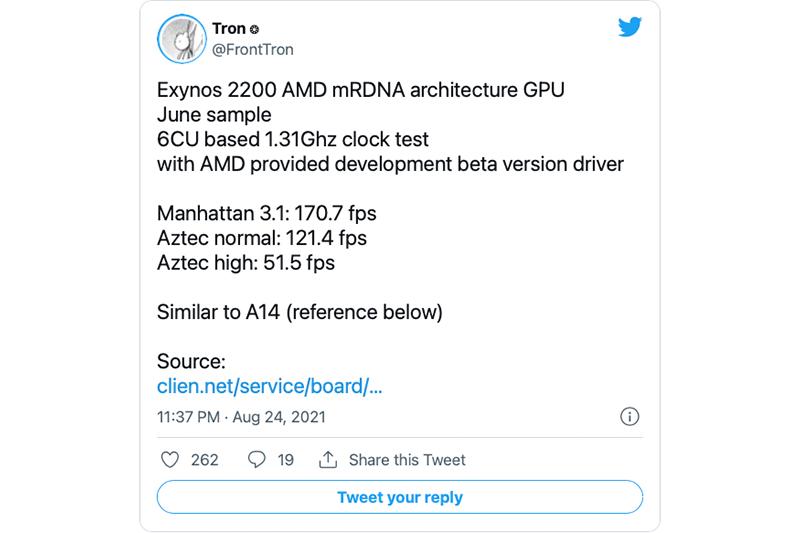Click the Manhattan 3.1 fps result line
The height and width of the screenshot is (533, 800).
(x=267, y=213)
